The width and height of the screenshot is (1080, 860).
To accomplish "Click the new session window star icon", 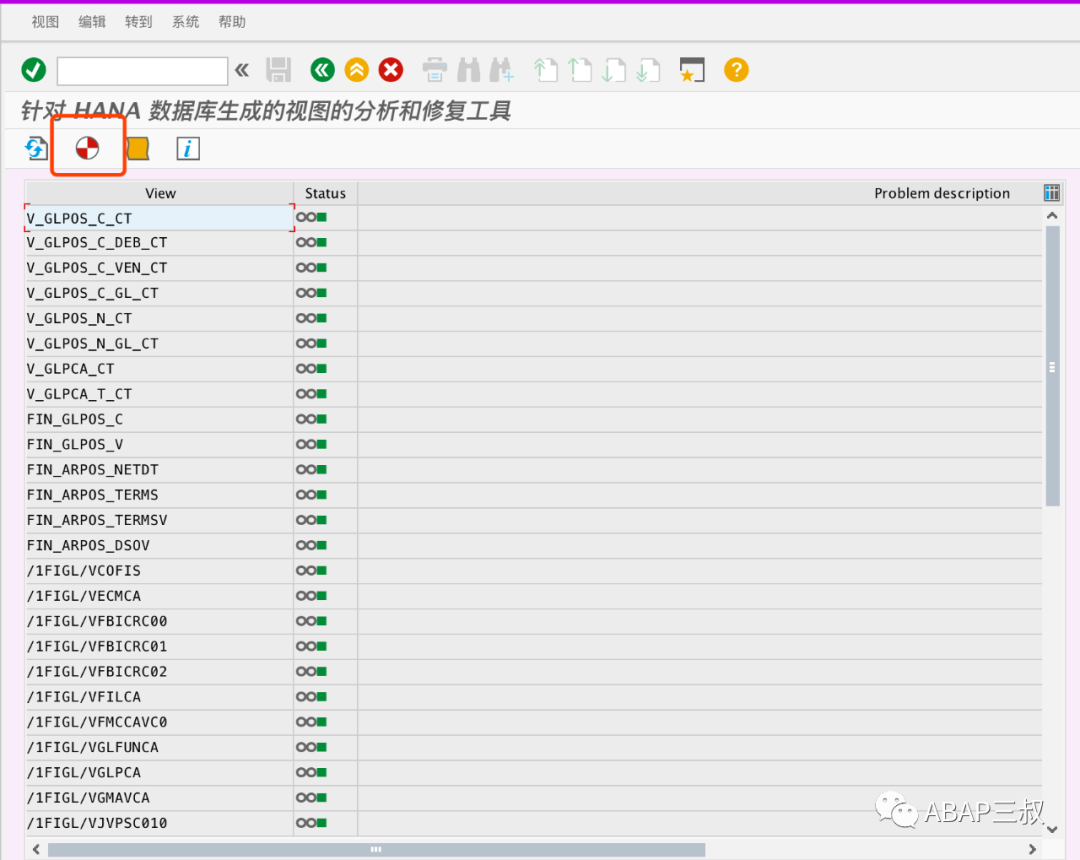I will [x=692, y=70].
